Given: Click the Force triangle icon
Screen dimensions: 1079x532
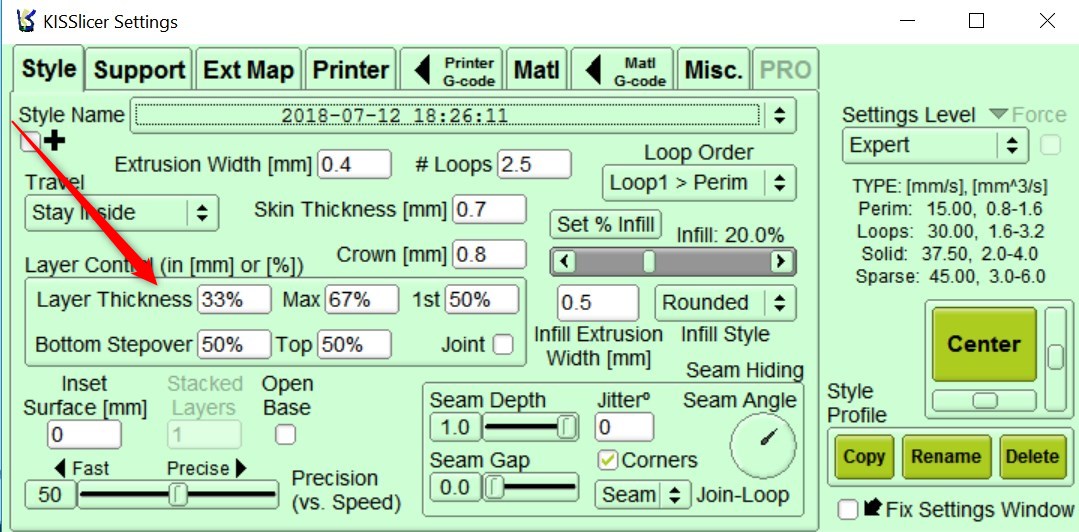Looking at the screenshot, I should (x=998, y=114).
